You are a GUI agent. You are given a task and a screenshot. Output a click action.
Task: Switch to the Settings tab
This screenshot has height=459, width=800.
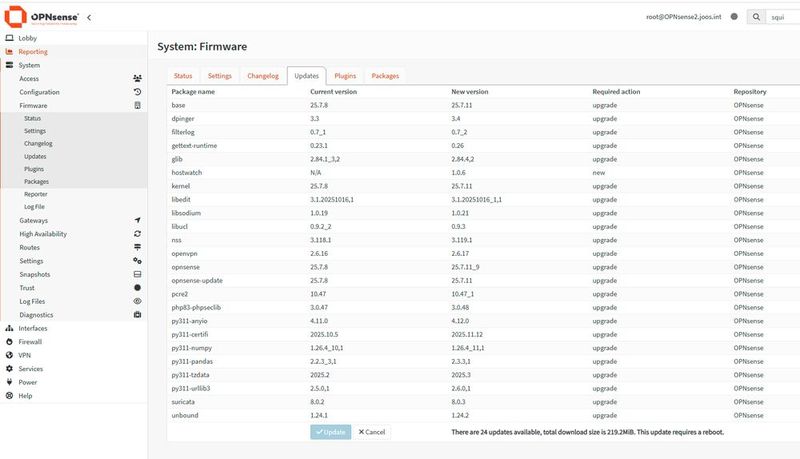click(219, 75)
